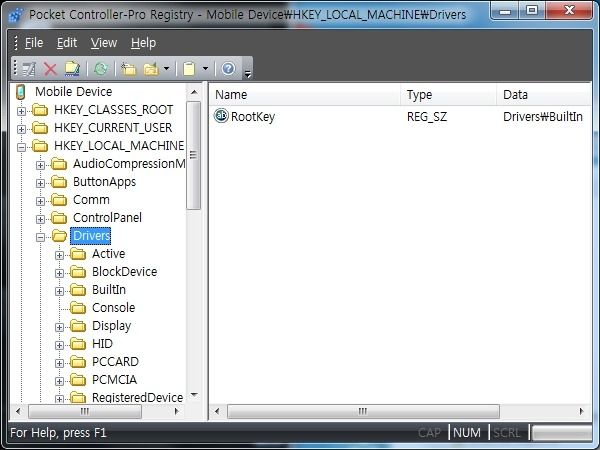This screenshot has width=600, height=450.
Task: Select the Display key
Action: pyautogui.click(x=111, y=326)
